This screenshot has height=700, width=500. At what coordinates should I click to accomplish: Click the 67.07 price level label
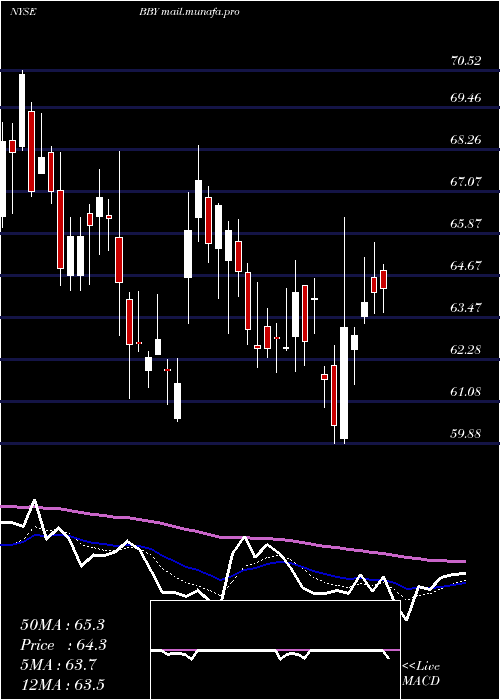466,182
